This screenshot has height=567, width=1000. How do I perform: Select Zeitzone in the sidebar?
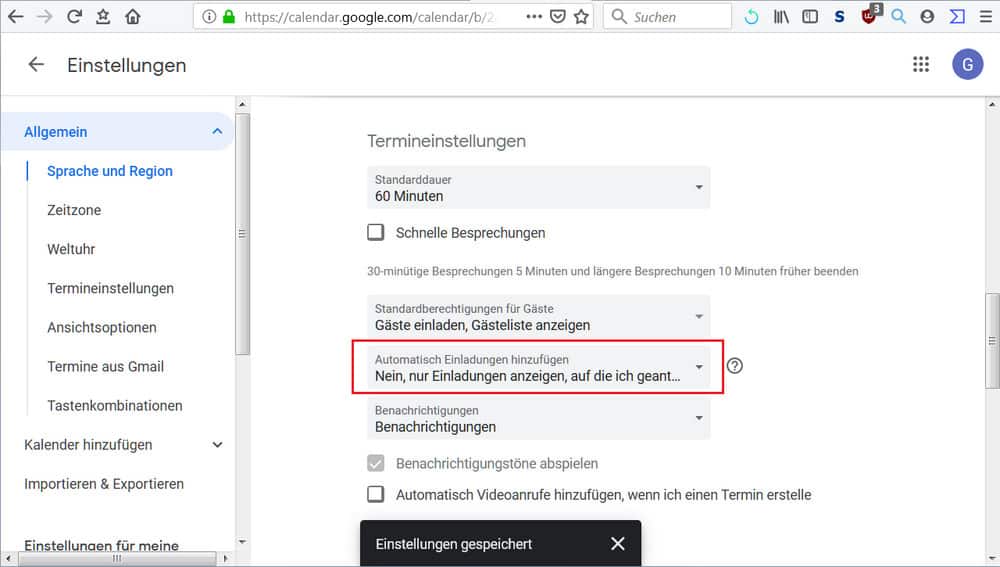[74, 210]
